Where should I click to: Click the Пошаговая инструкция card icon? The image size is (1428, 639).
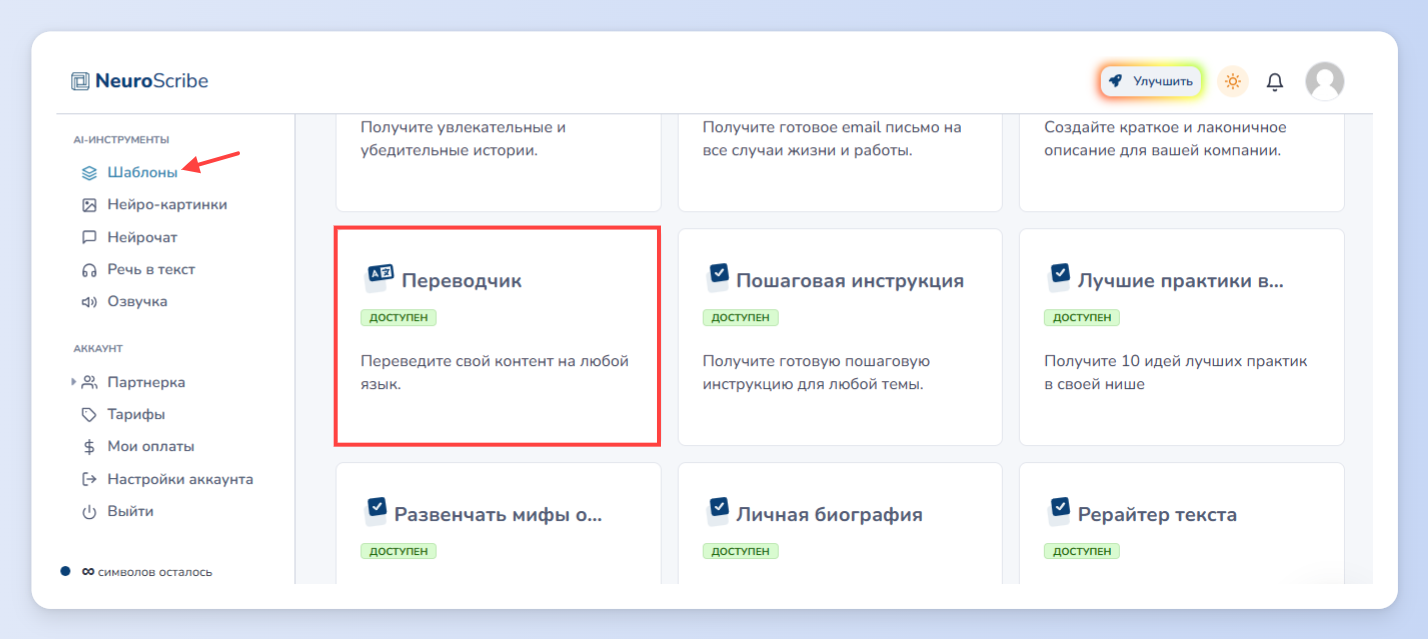[717, 277]
